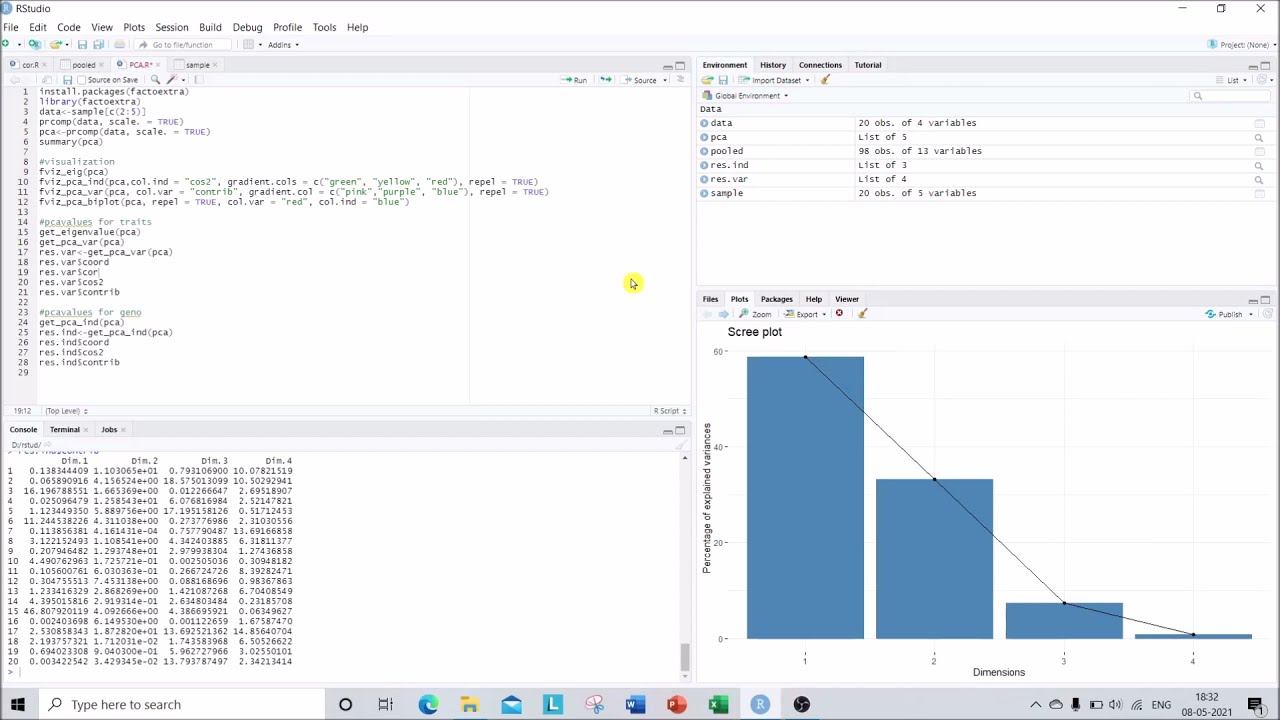The width and height of the screenshot is (1280, 720).
Task: Close the sample tab with its X
Action: tap(216, 65)
